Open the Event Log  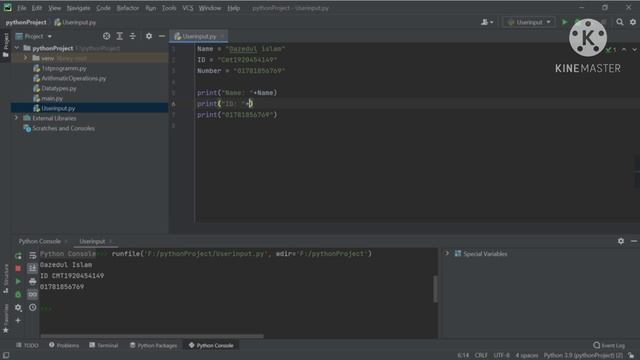click(609, 345)
